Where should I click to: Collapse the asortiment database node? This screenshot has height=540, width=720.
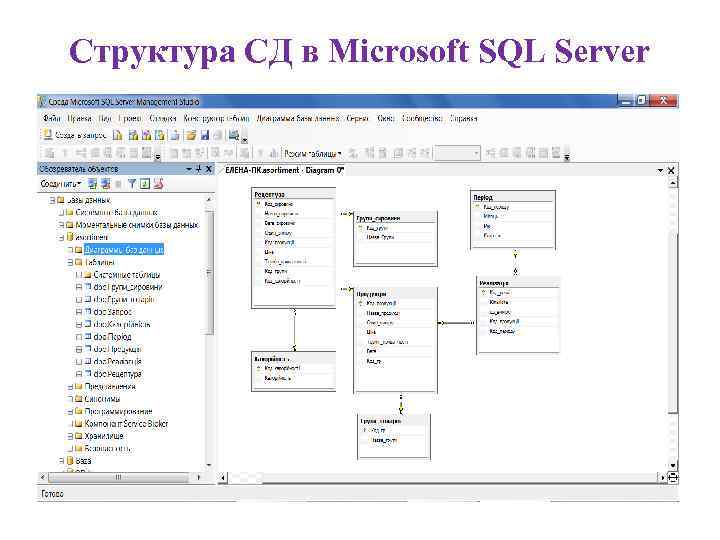point(61,237)
